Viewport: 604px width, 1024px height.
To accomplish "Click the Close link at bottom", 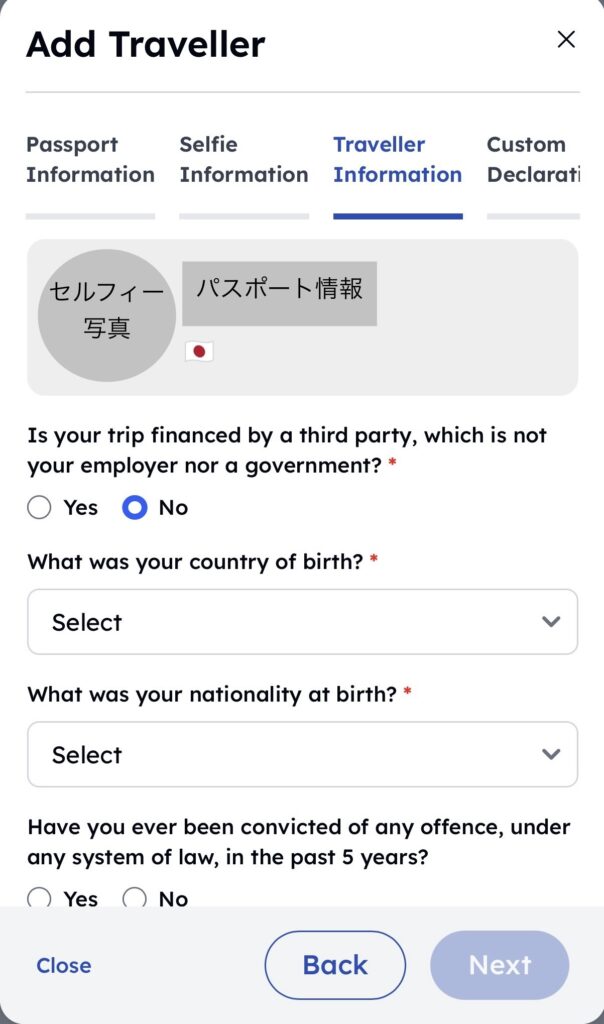I will [64, 966].
